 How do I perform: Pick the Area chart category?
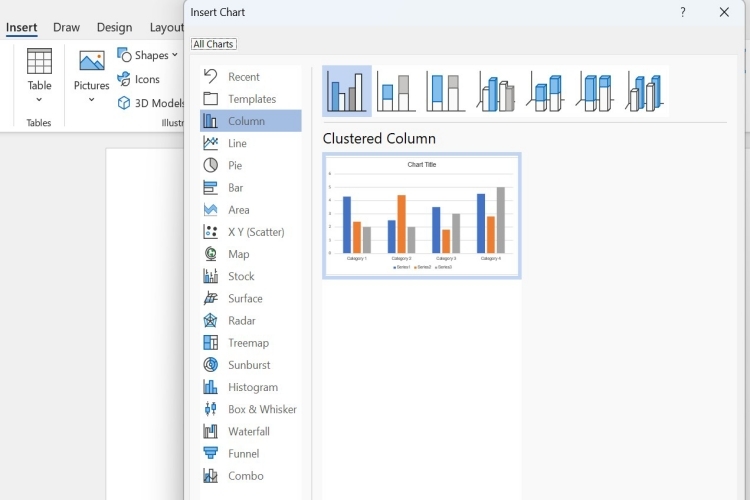[251, 210]
